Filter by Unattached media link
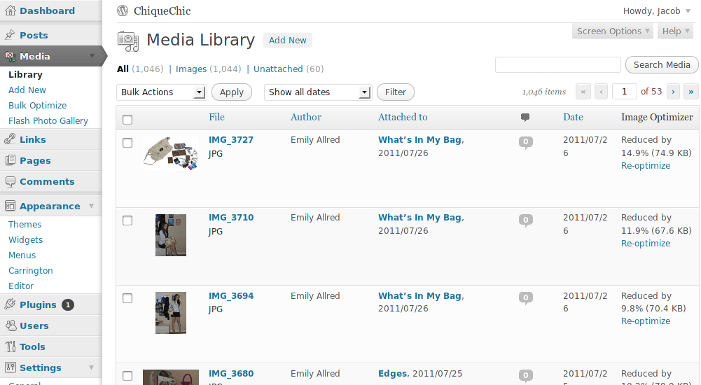The width and height of the screenshot is (701, 385). click(278, 69)
